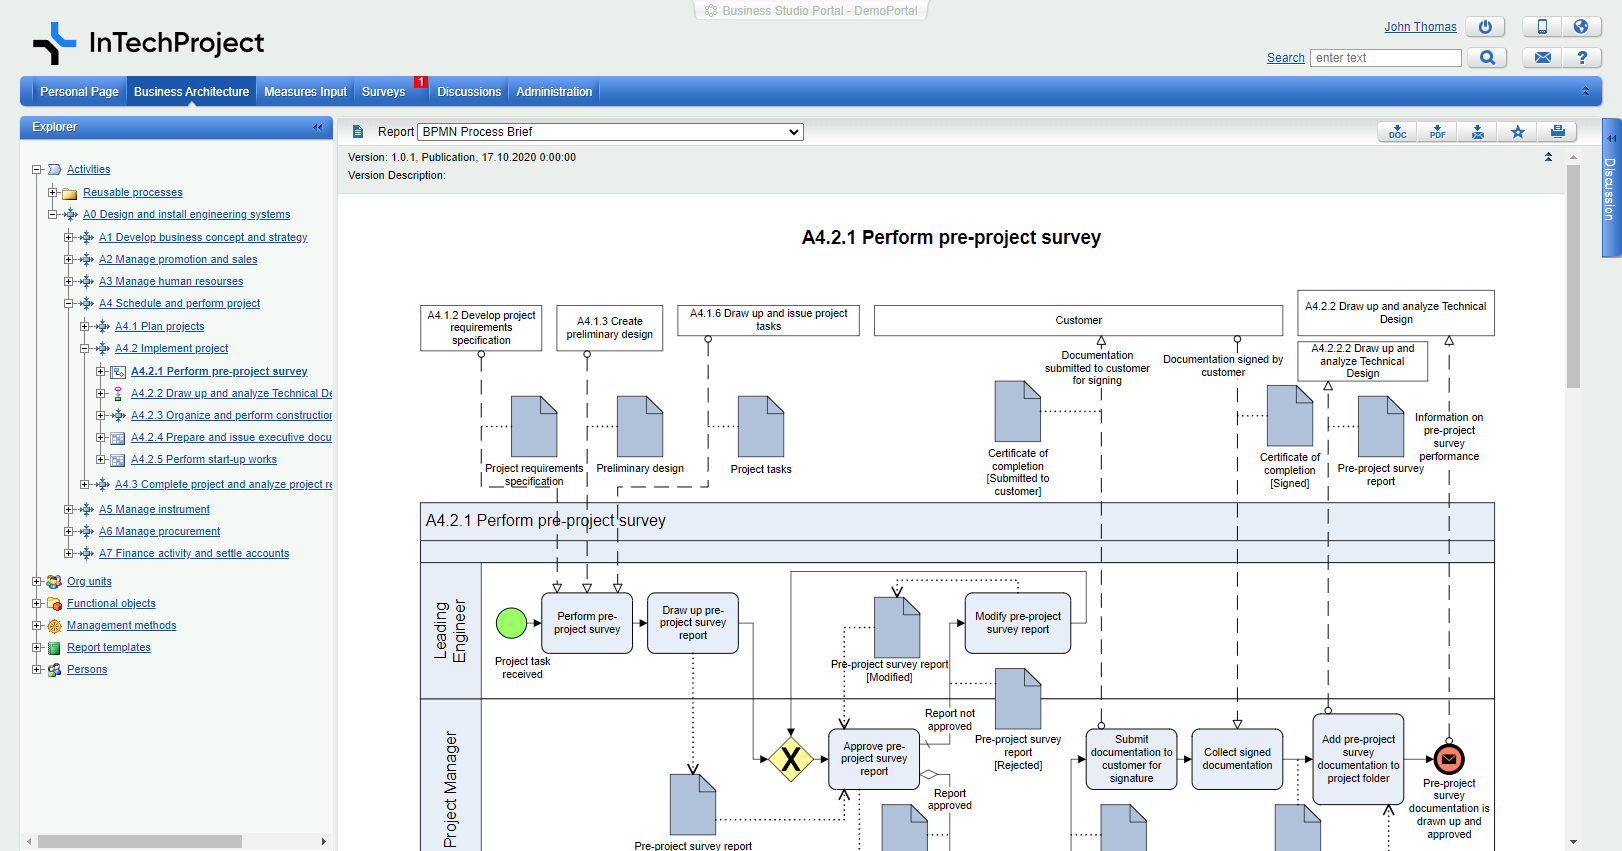Click the Functional objects icon
The height and width of the screenshot is (851, 1622).
(55, 604)
